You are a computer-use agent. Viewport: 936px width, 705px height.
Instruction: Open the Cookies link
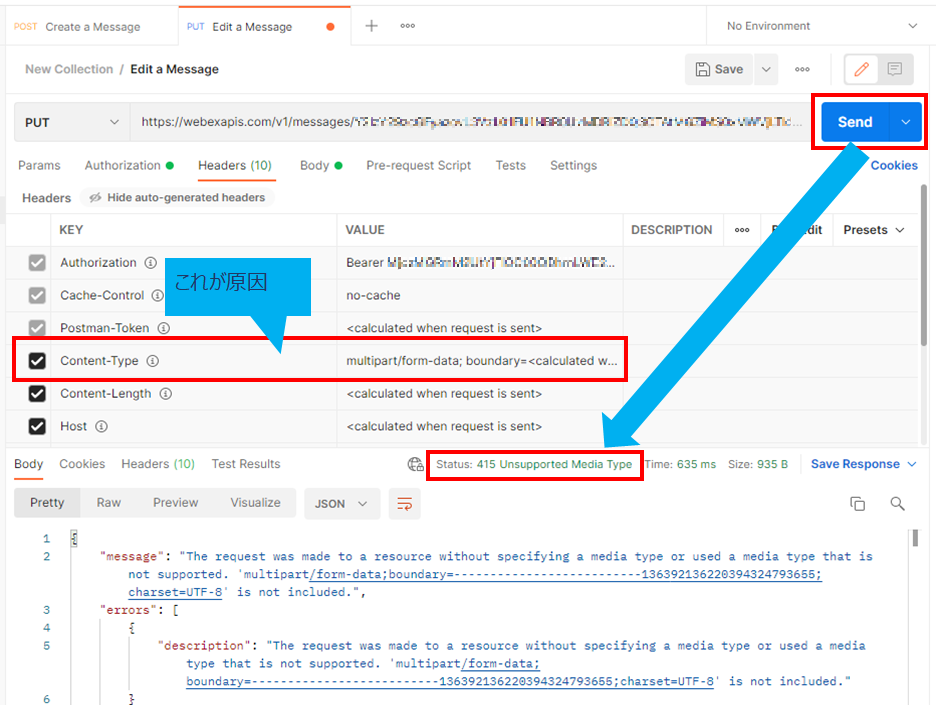(893, 166)
